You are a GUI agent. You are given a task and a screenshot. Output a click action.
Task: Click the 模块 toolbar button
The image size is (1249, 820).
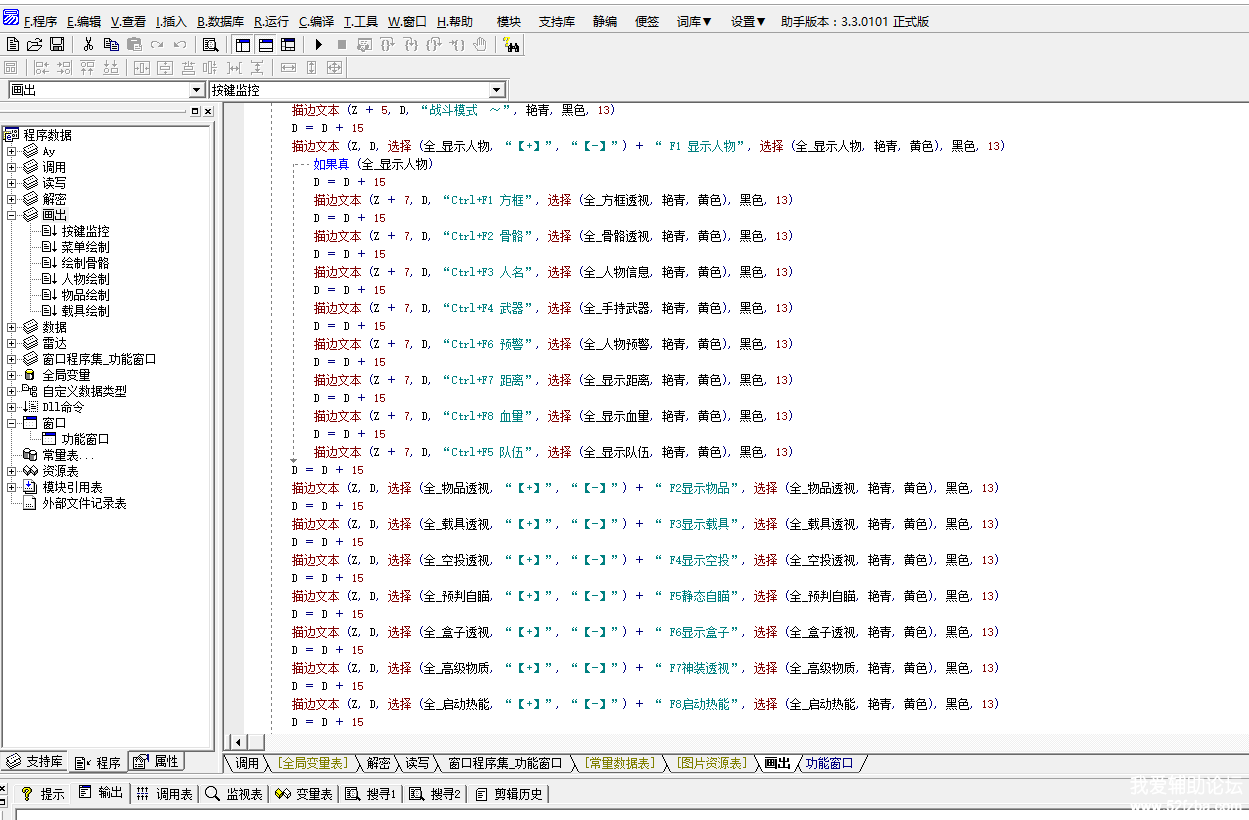[508, 21]
